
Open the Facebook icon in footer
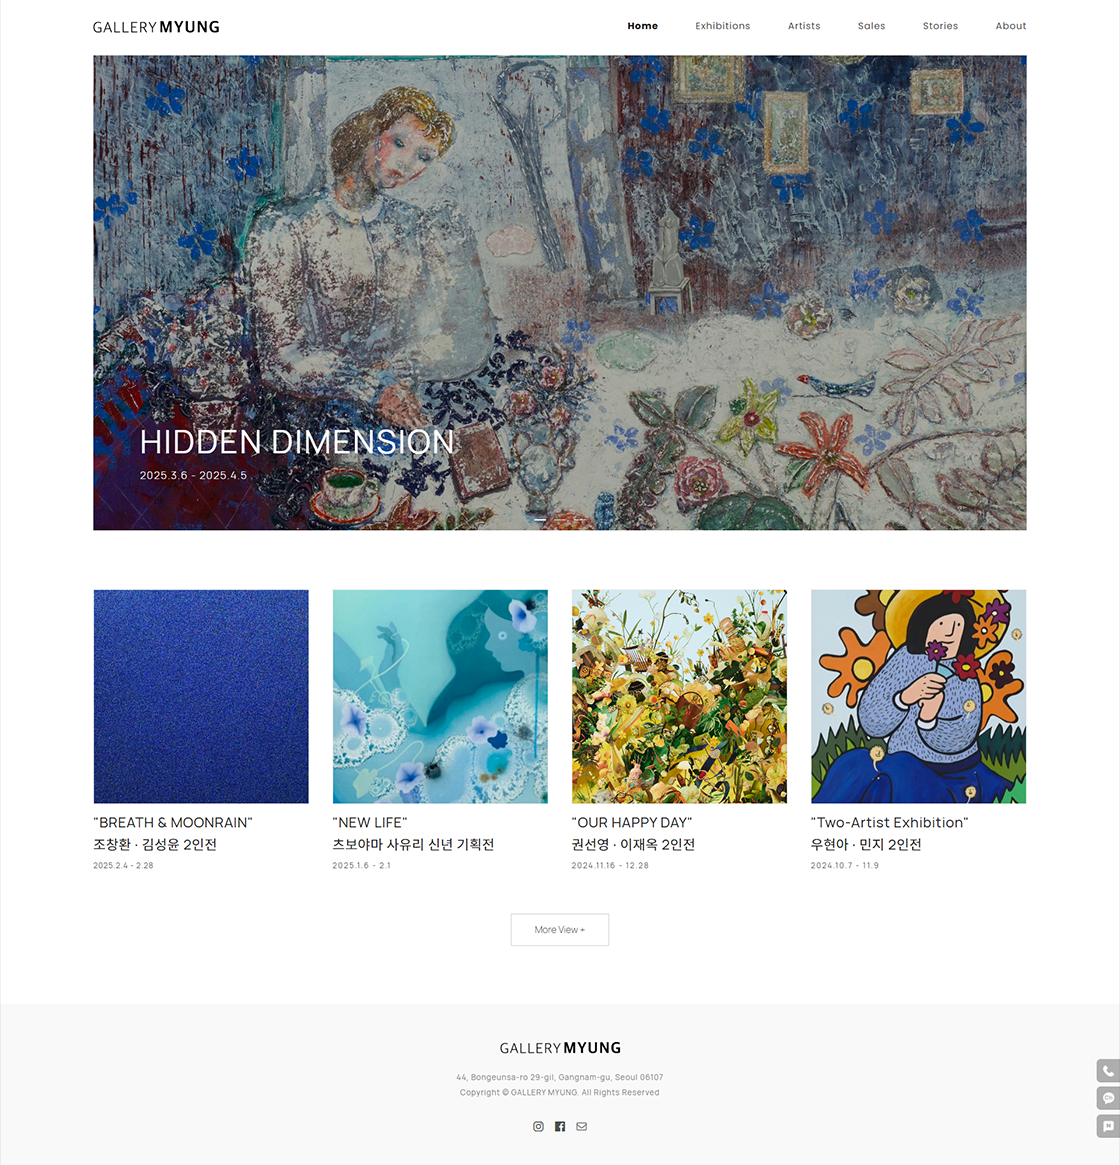[x=560, y=1126]
